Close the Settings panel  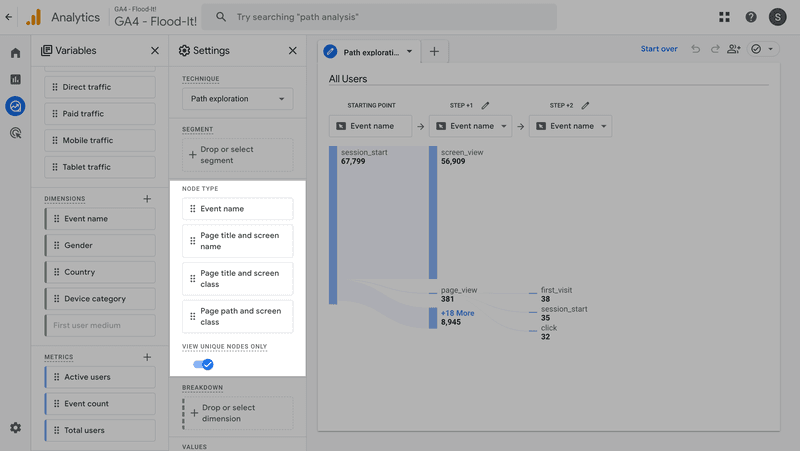[292, 51]
